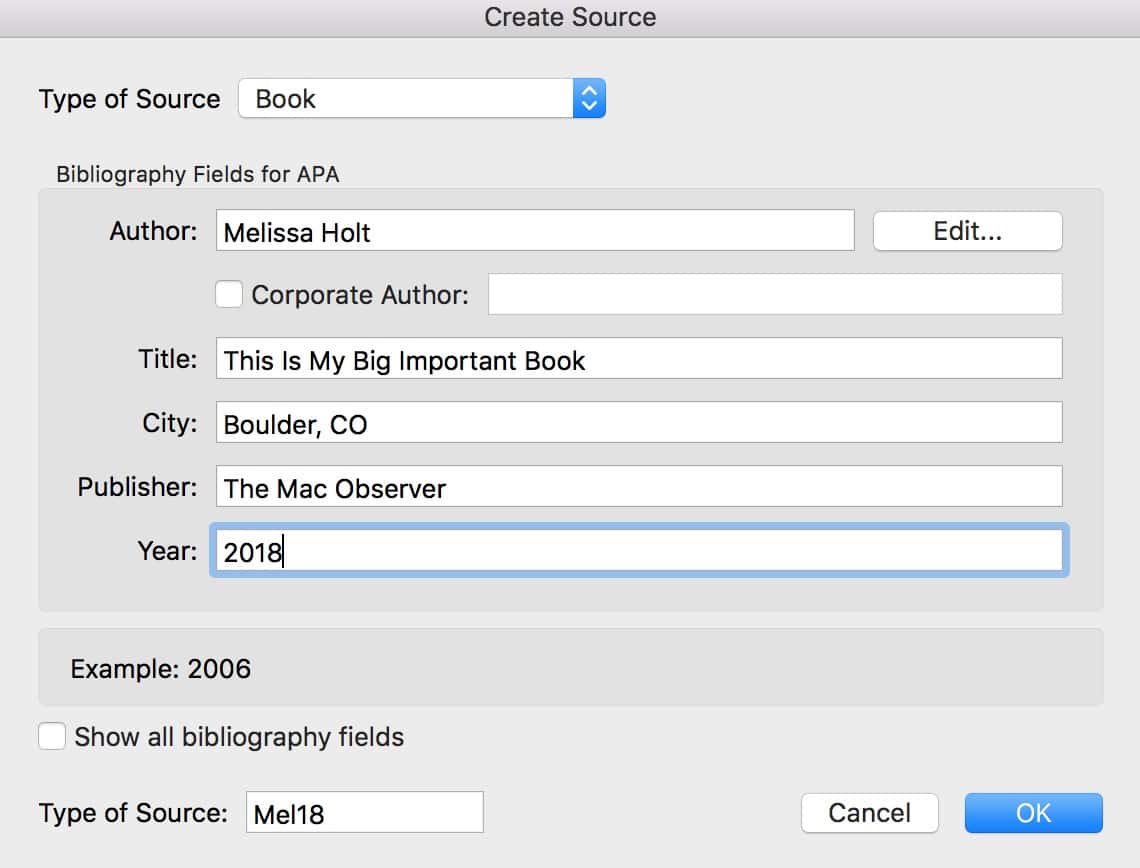Cancel the Create Source dialog
The image size is (1140, 868).
[869, 813]
